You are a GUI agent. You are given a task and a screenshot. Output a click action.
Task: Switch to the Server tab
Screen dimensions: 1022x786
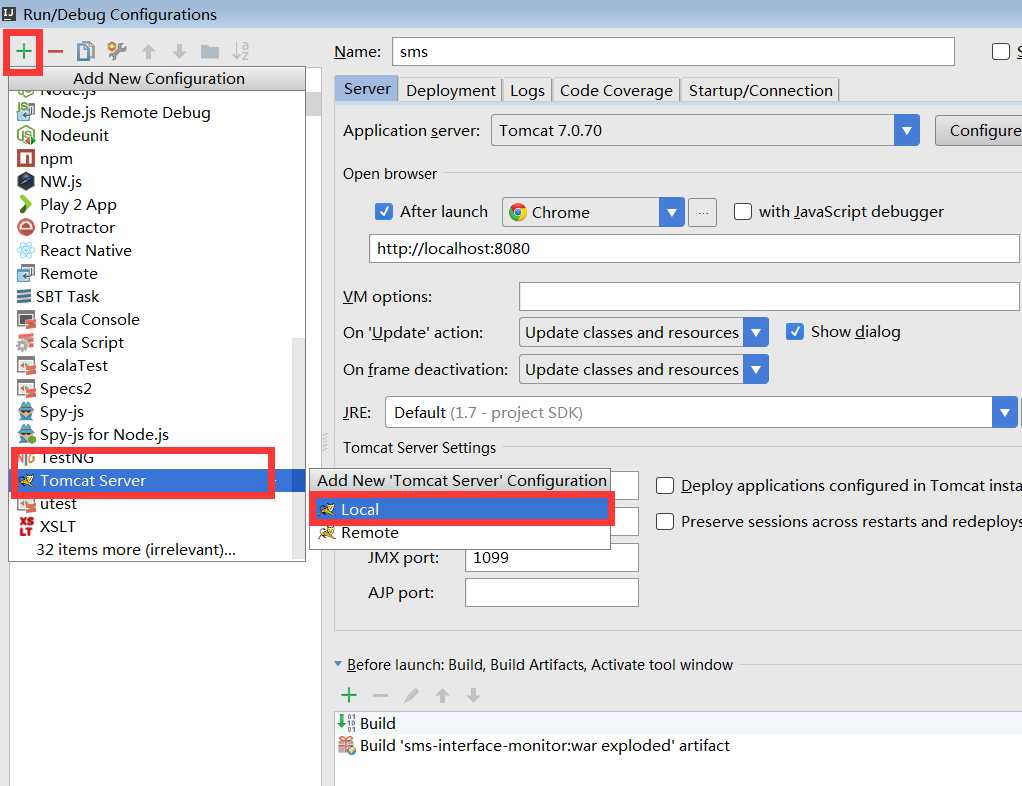[x=367, y=89]
